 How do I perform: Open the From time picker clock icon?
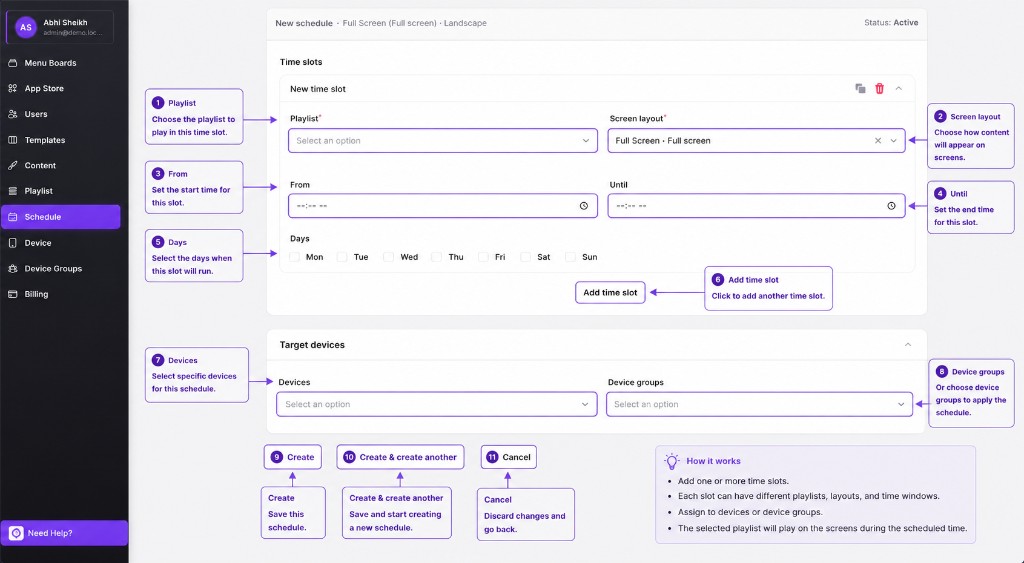[584, 206]
